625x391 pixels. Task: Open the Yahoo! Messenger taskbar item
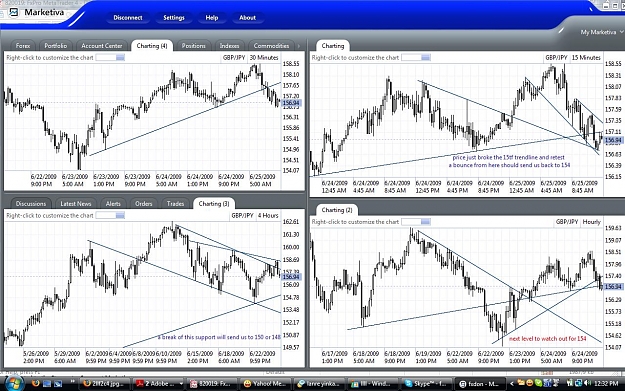[x=266, y=384]
